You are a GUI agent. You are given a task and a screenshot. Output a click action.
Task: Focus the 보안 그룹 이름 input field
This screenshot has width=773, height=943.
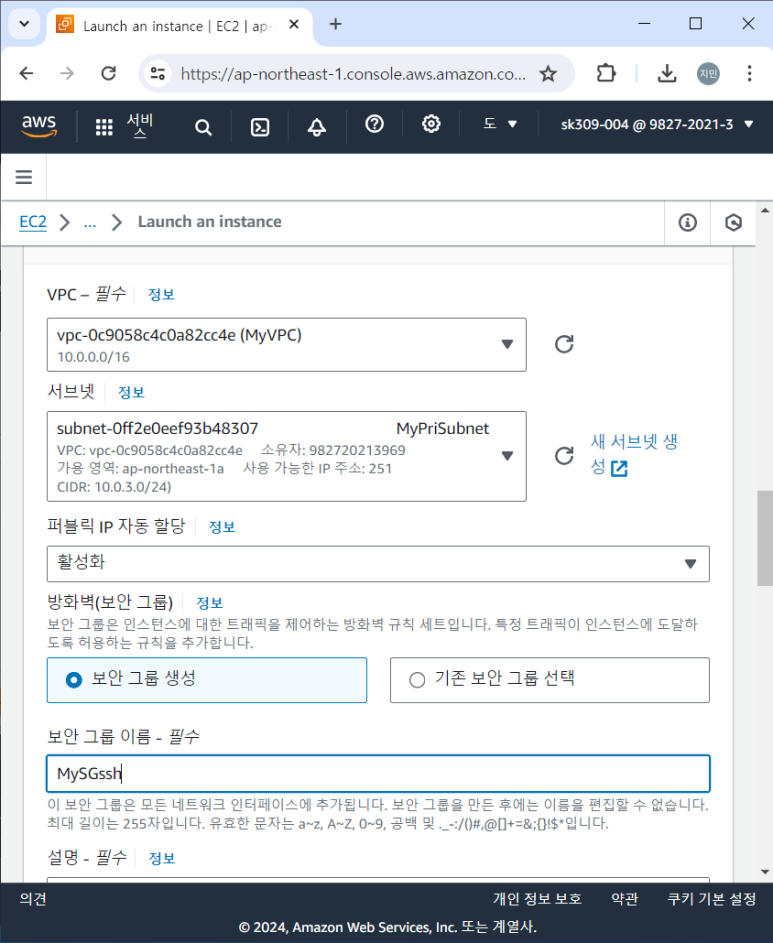coord(378,773)
